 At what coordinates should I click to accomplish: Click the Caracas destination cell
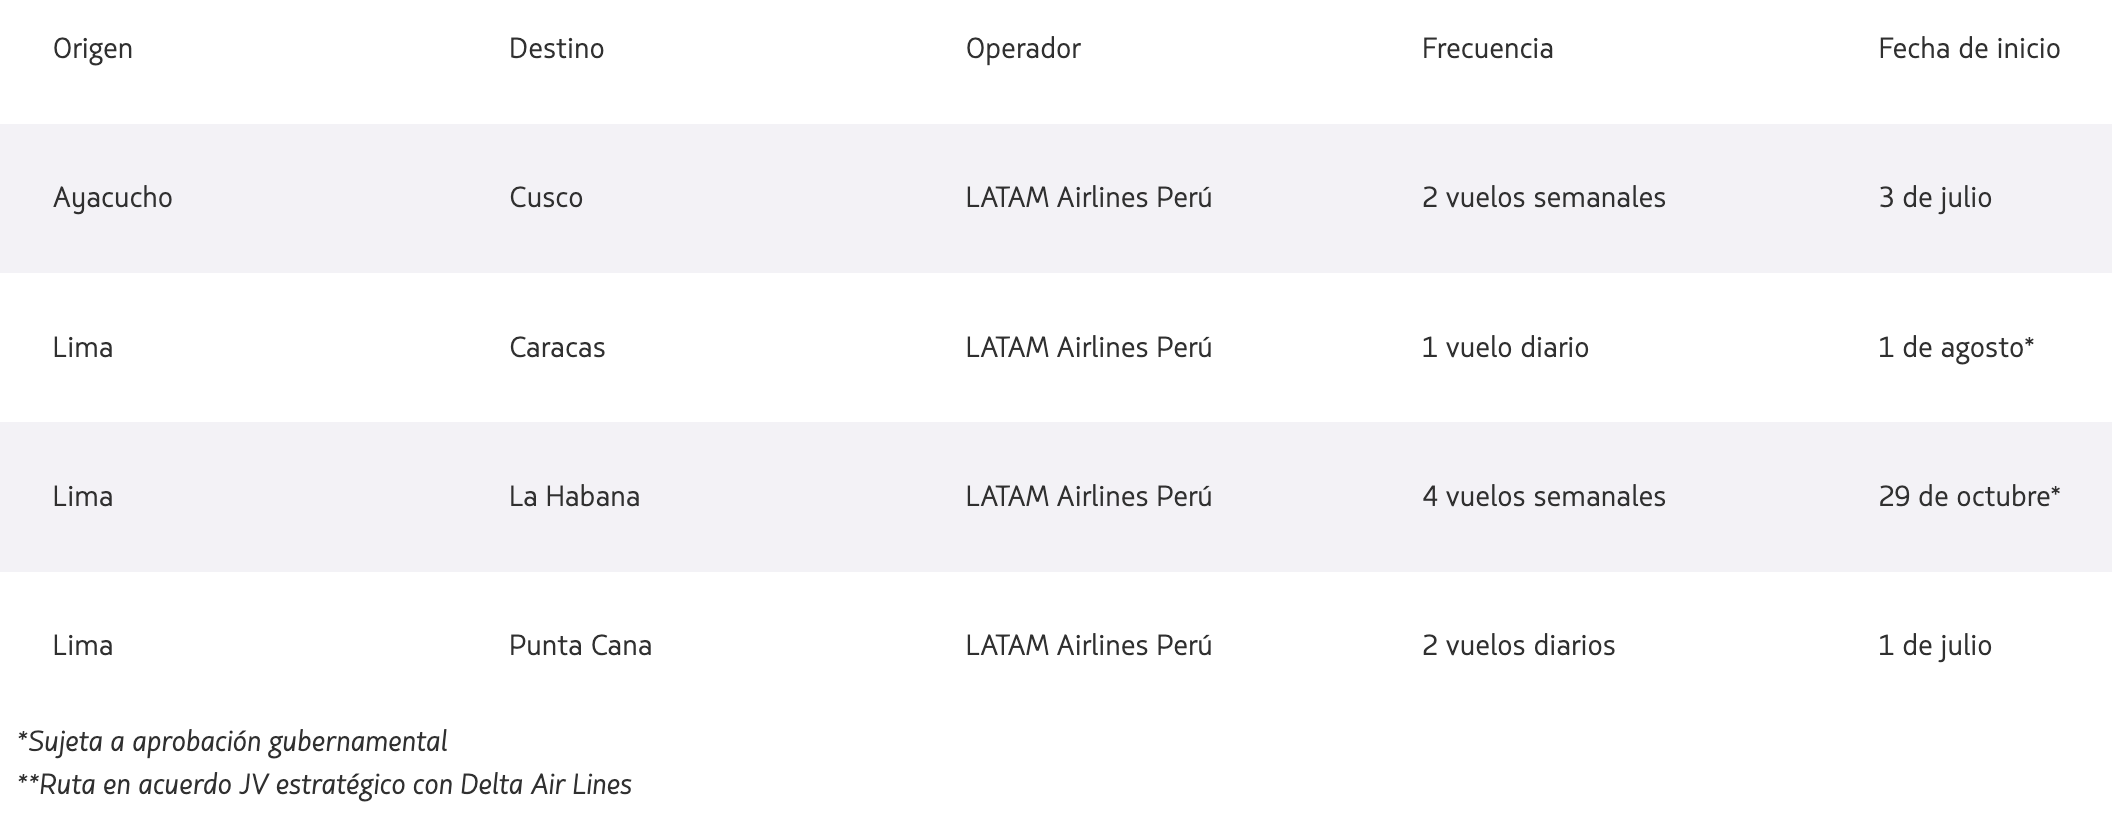coord(557,348)
